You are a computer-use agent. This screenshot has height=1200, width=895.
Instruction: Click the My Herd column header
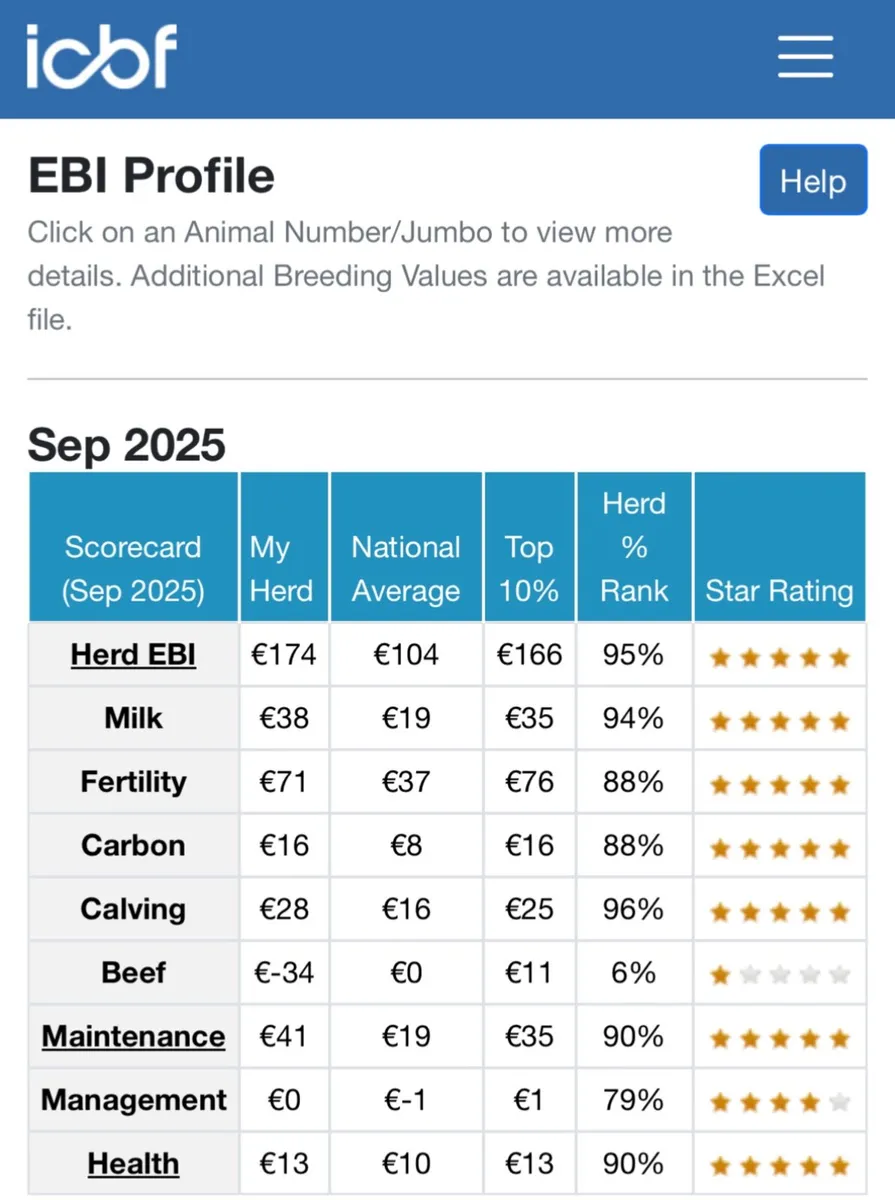[x=282, y=568]
